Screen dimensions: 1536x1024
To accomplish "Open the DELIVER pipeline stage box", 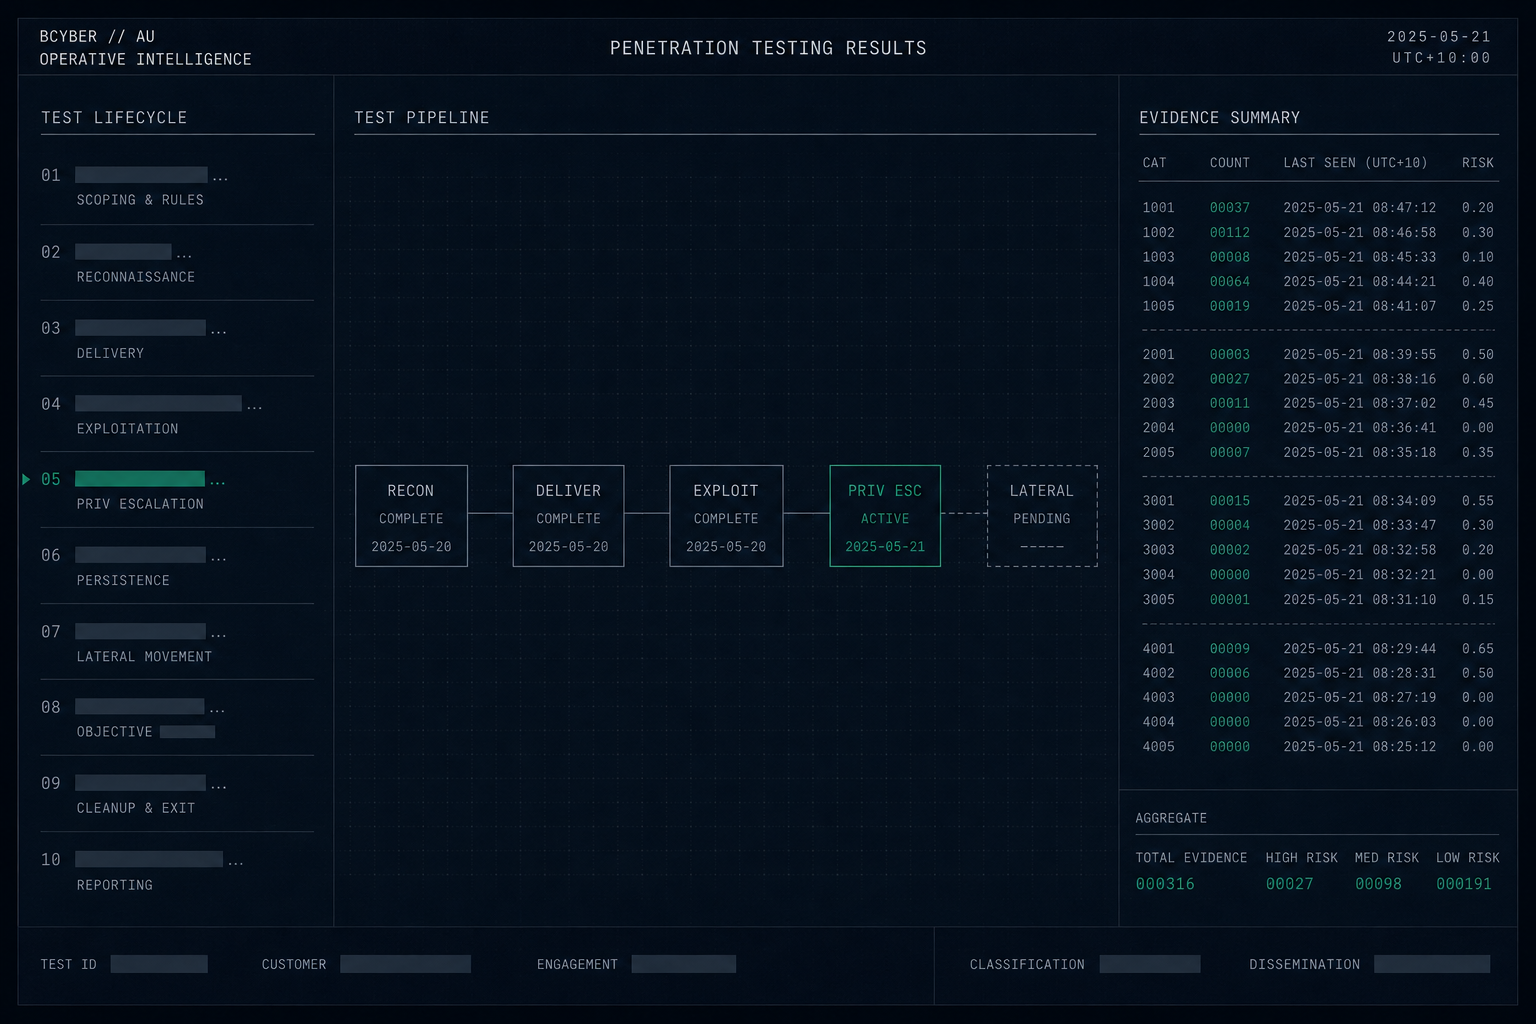I will click(x=568, y=516).
